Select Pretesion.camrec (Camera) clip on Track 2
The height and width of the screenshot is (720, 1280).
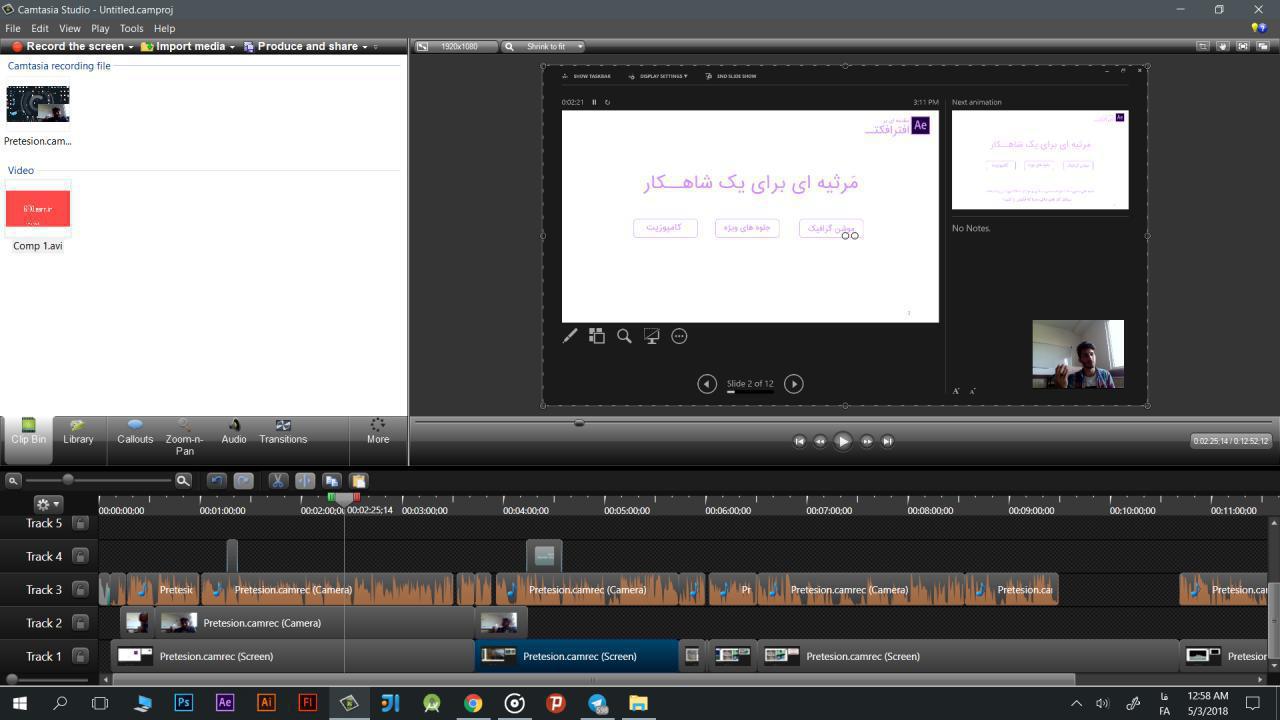tap(314, 623)
